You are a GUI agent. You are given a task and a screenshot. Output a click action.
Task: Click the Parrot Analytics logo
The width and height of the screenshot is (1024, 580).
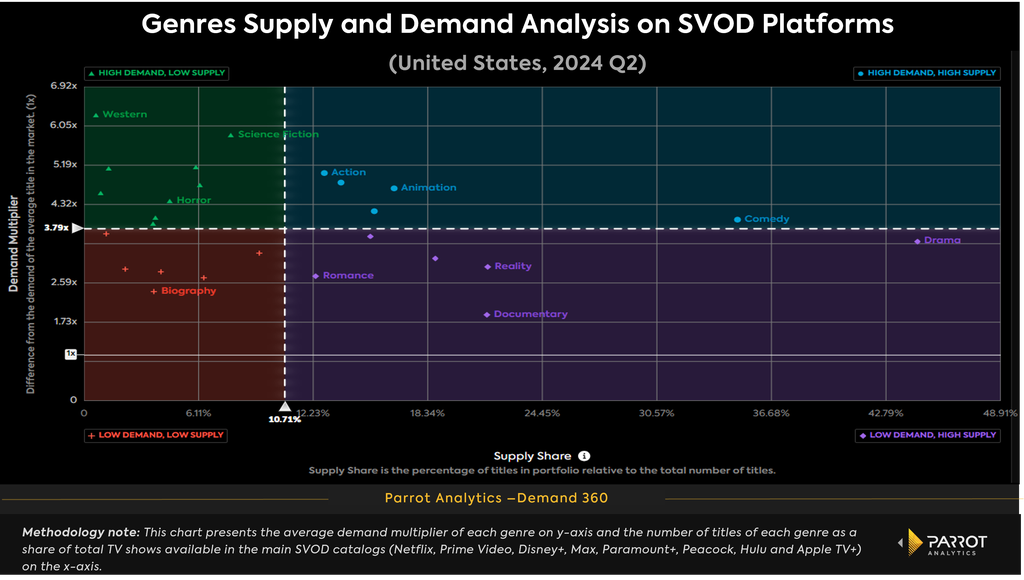point(944,543)
